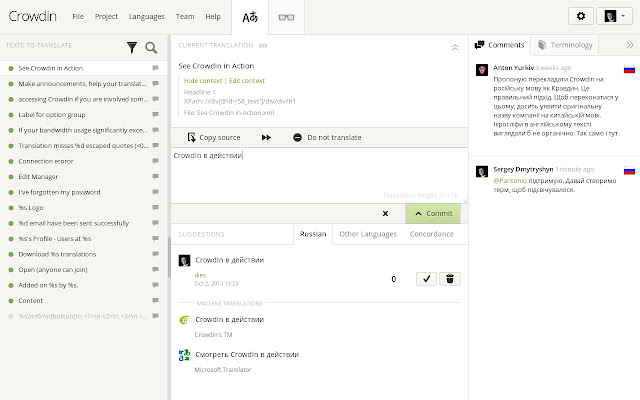Click Russian flag on Sergey Dmytryshyn's comment

629,171
